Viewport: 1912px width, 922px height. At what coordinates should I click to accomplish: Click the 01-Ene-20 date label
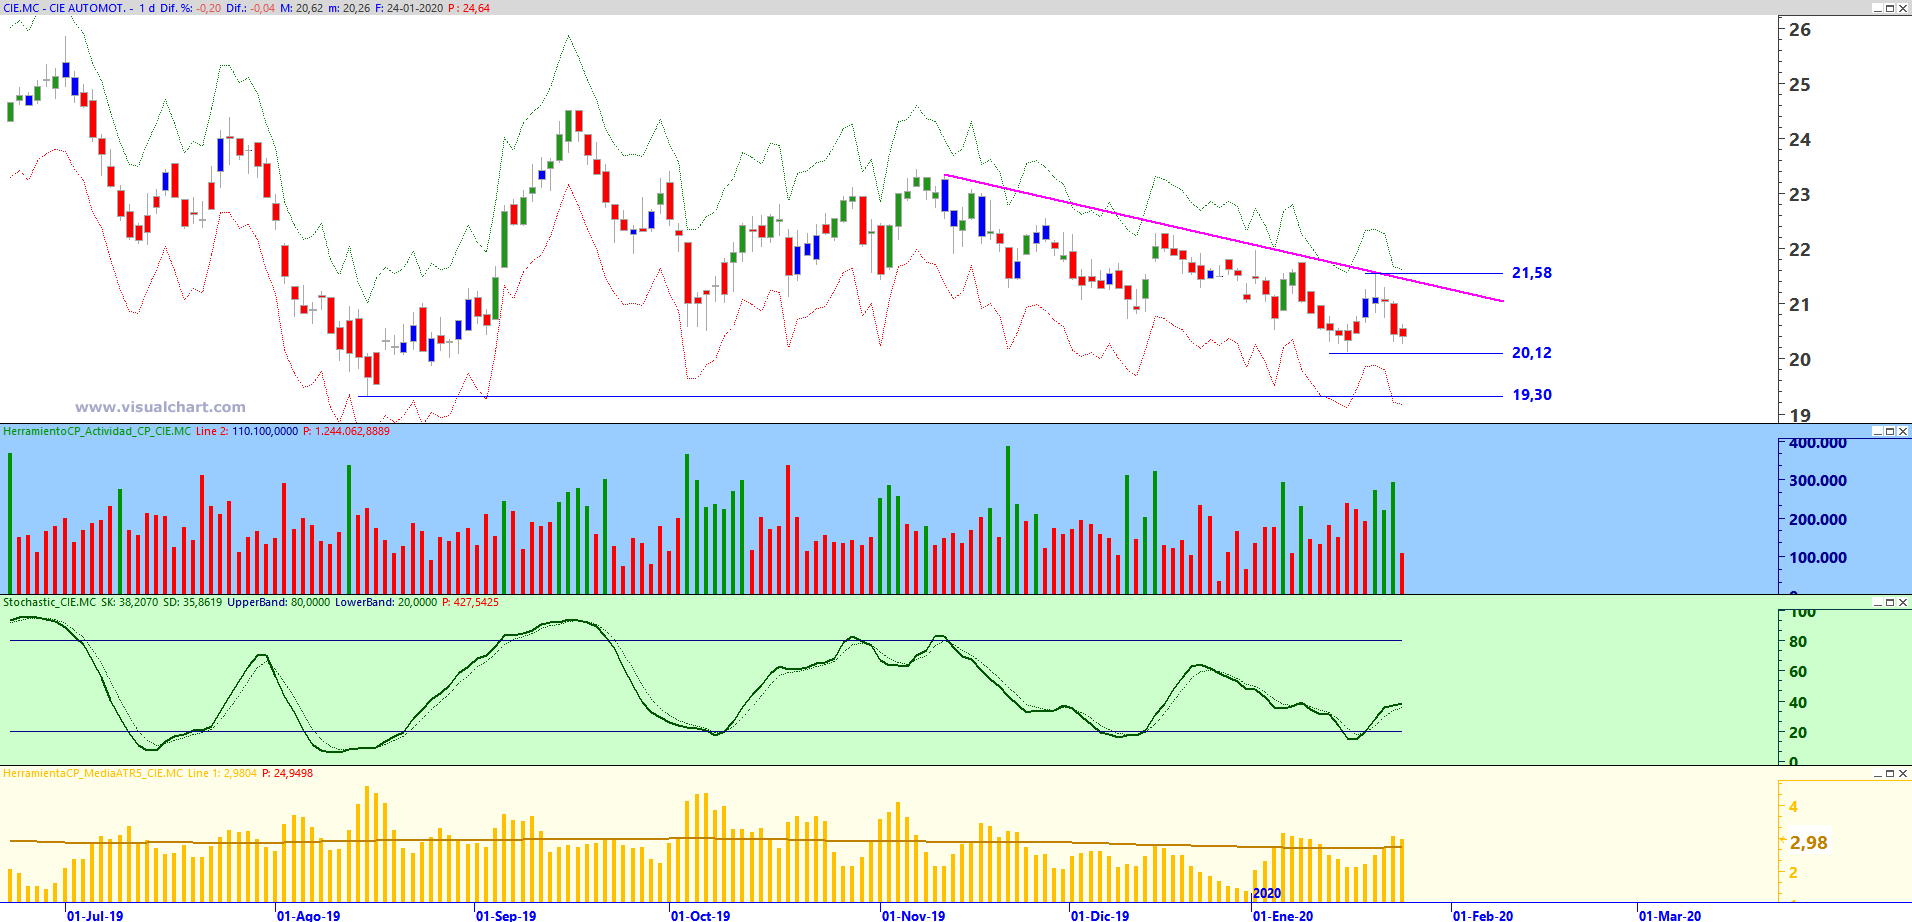click(1283, 915)
